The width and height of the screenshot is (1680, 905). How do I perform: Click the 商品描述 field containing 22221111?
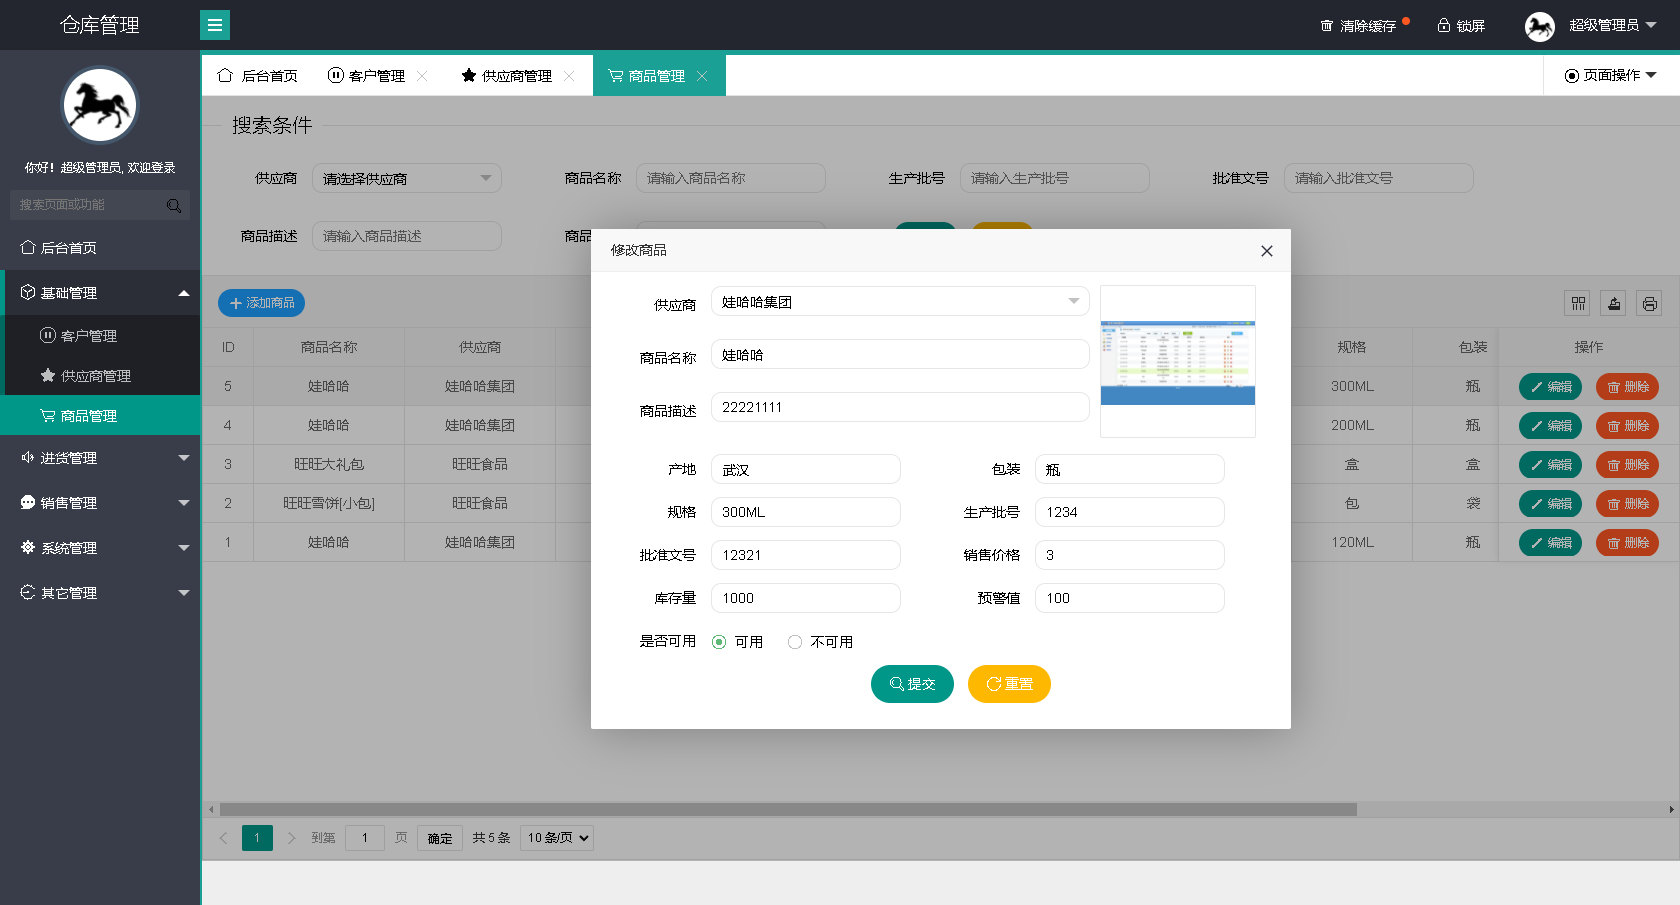[x=900, y=407]
